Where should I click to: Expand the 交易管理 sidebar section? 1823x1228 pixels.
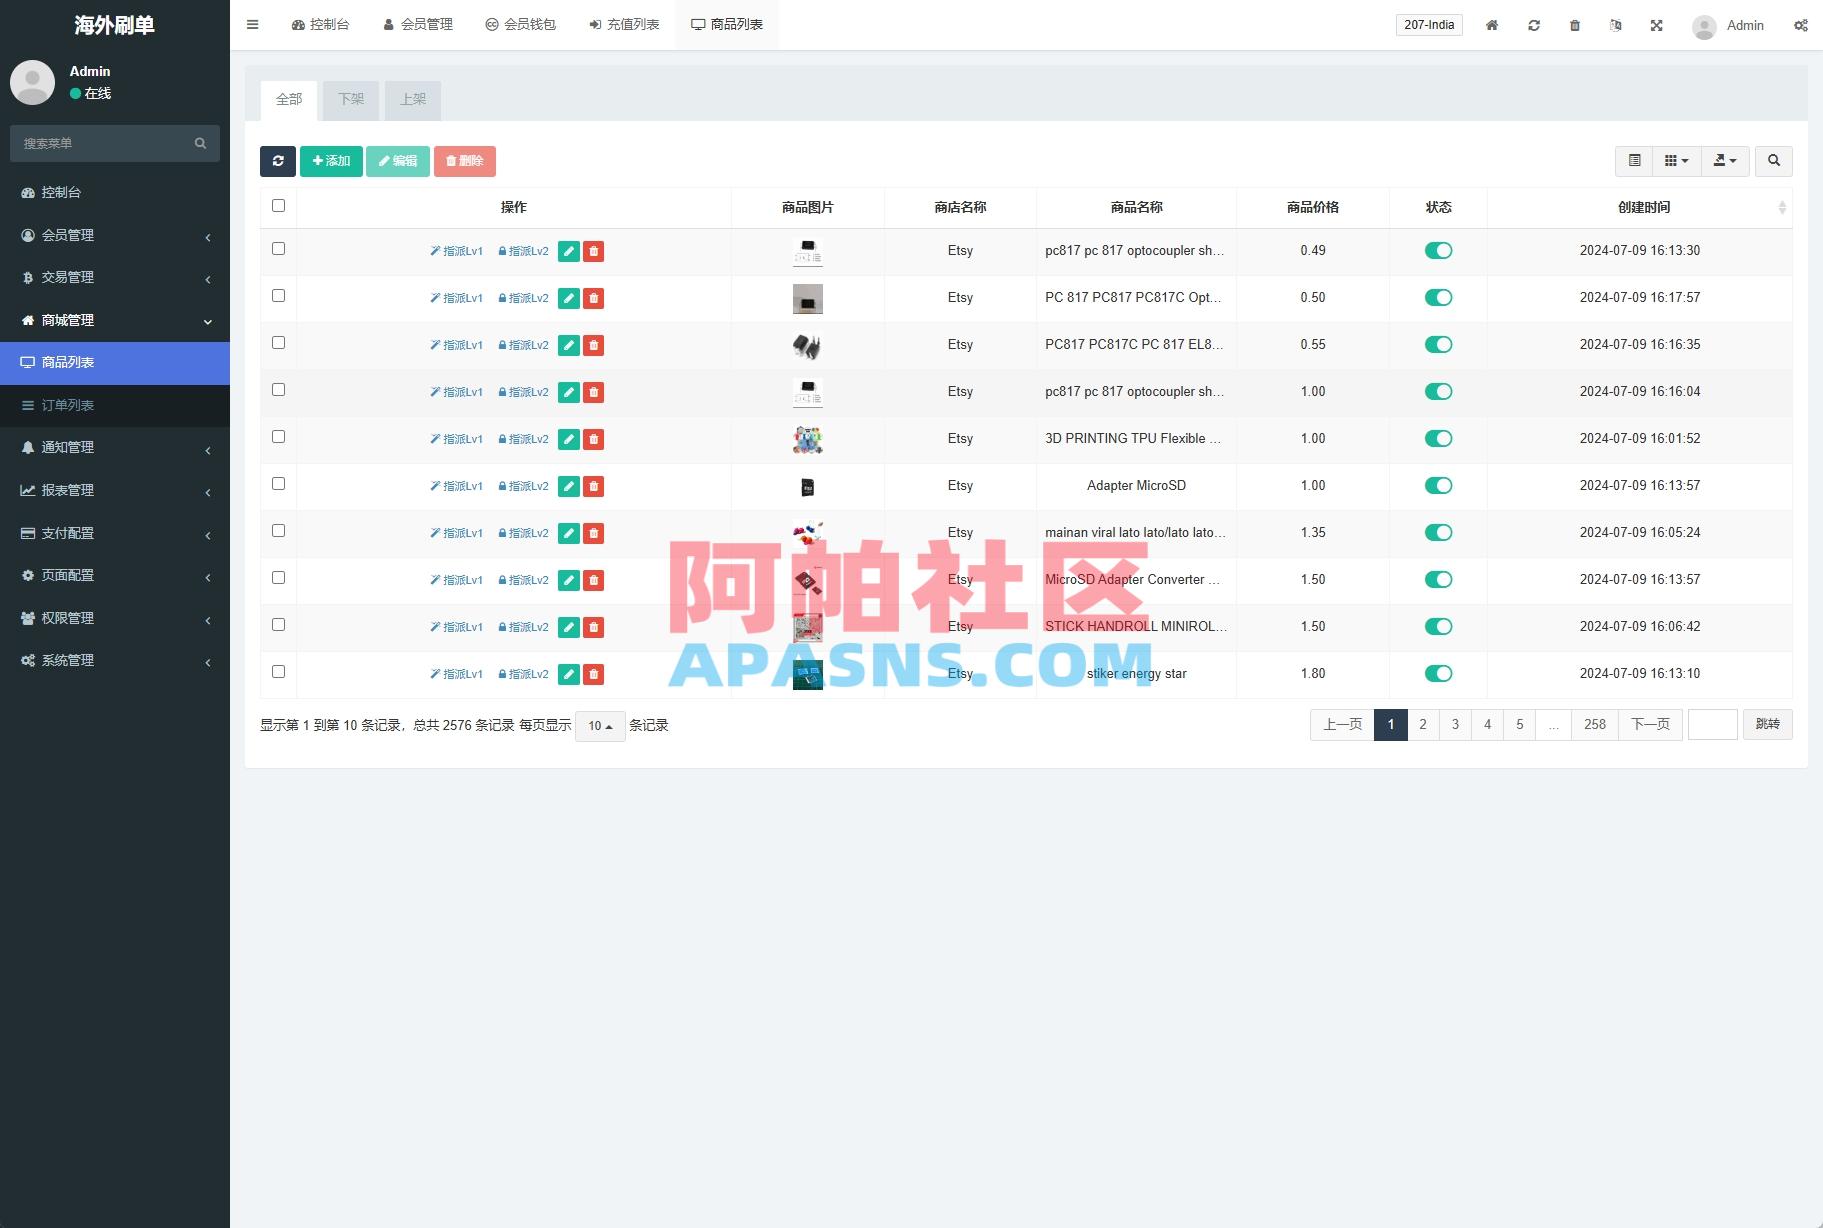(115, 277)
